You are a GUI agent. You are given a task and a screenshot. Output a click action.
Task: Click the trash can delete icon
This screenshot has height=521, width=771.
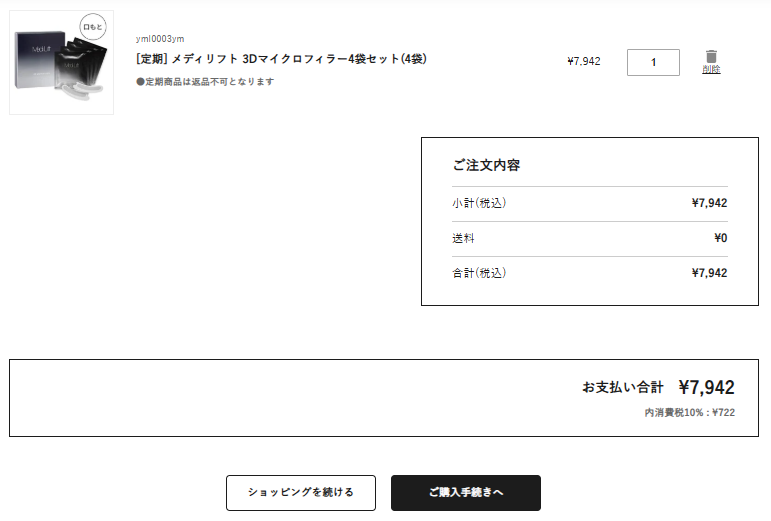point(711,56)
